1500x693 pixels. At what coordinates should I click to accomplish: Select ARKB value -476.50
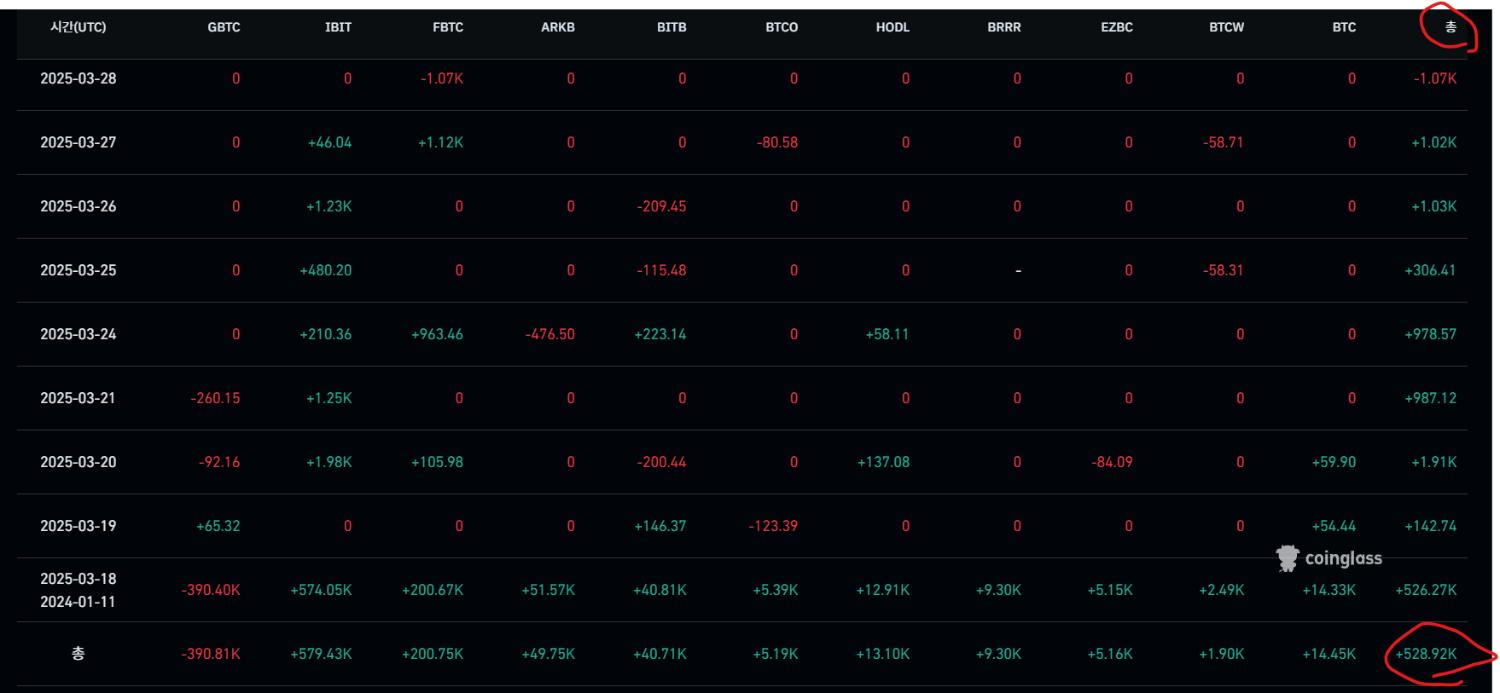550,335
